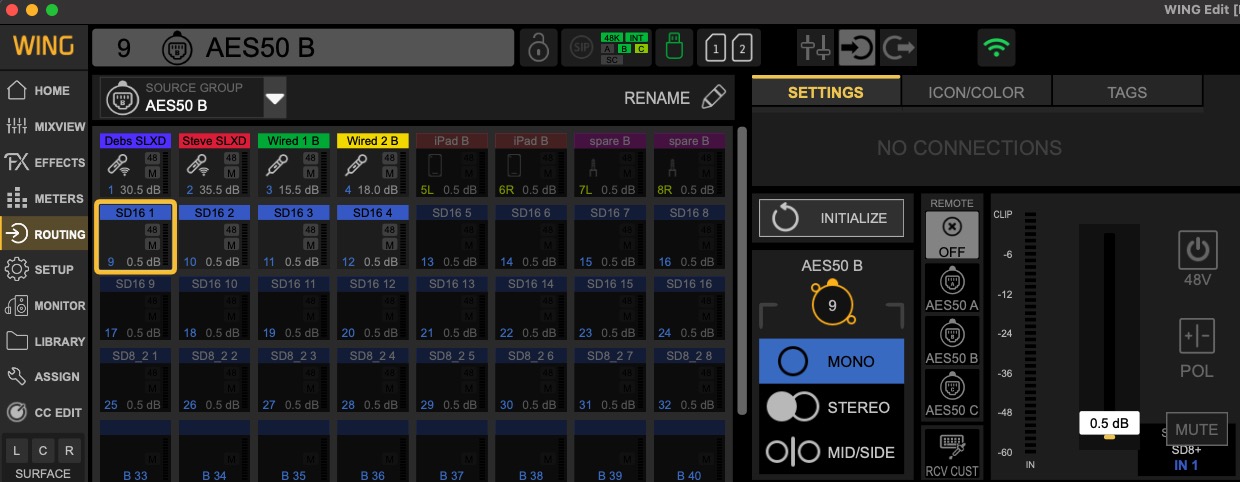Click the INITIALIZE button
Viewport: 1240px width, 482px height.
[831, 217]
